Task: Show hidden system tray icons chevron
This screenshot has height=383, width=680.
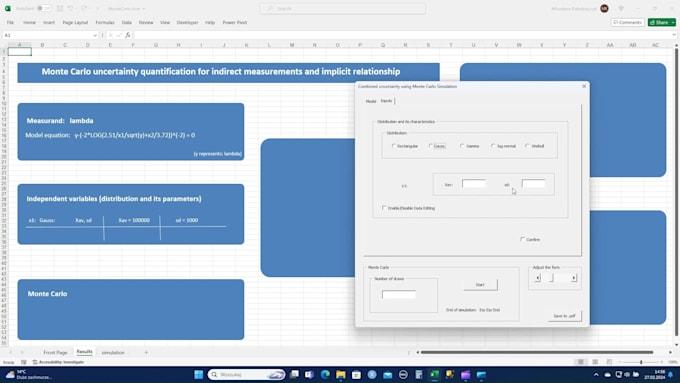Action: point(596,374)
